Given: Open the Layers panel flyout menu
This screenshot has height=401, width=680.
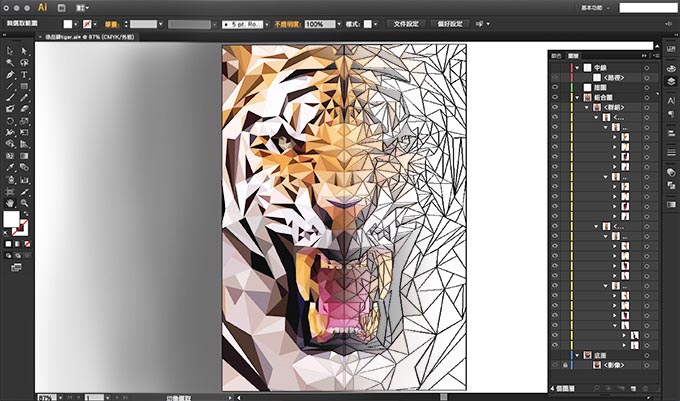Looking at the screenshot, I should (656, 56).
